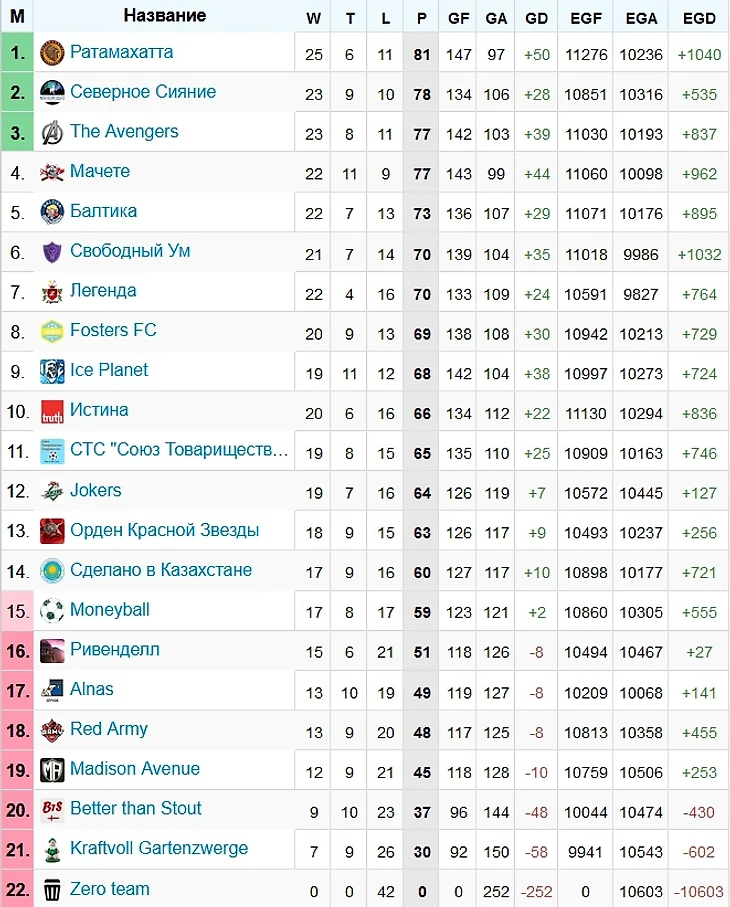Image resolution: width=730 pixels, height=907 pixels.
Task: Click the Red Army team logo icon
Action: pos(52,730)
